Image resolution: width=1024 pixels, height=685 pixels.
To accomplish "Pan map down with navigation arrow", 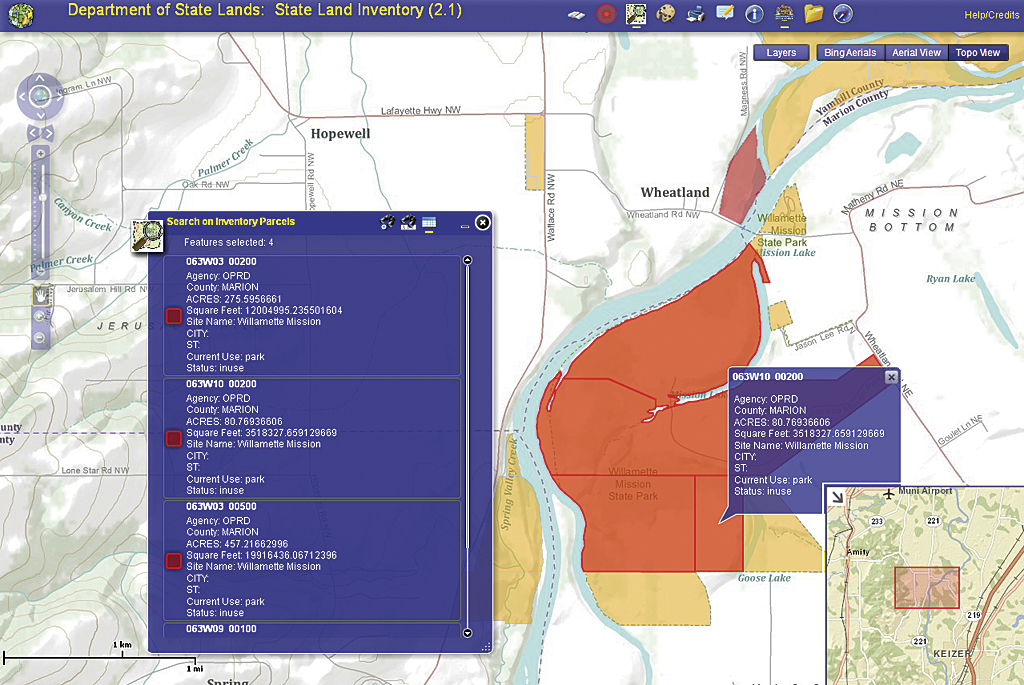I will (40, 115).
